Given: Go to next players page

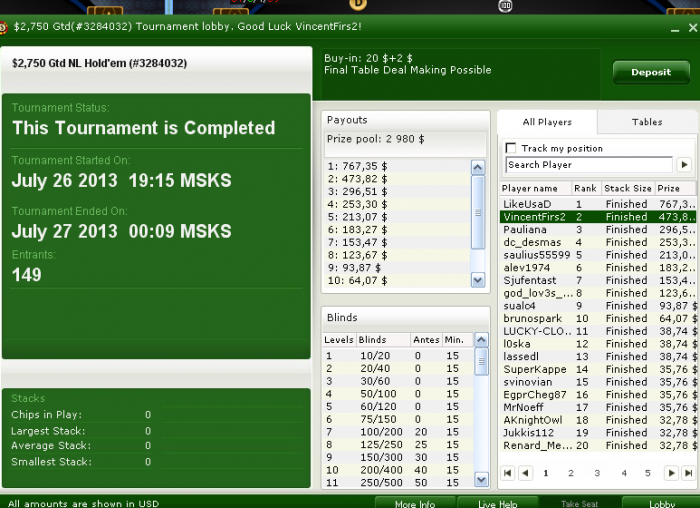Looking at the screenshot, I should [671, 473].
